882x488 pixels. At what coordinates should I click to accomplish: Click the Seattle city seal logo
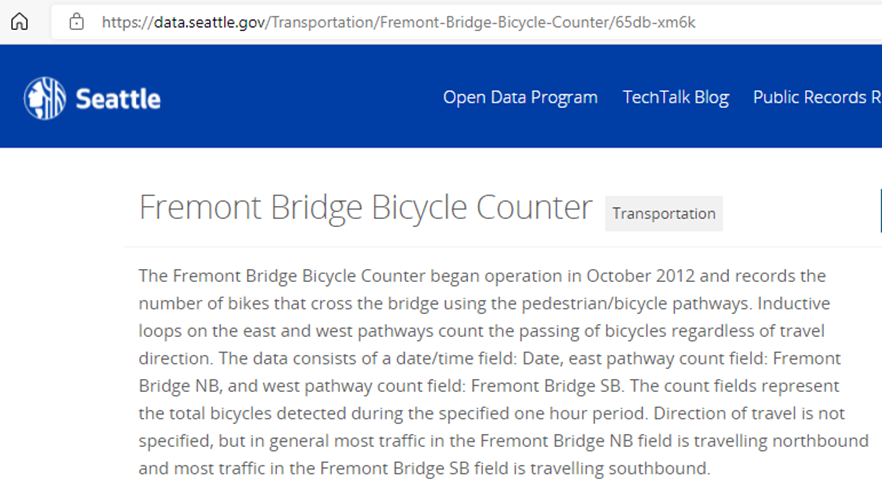click(44, 97)
